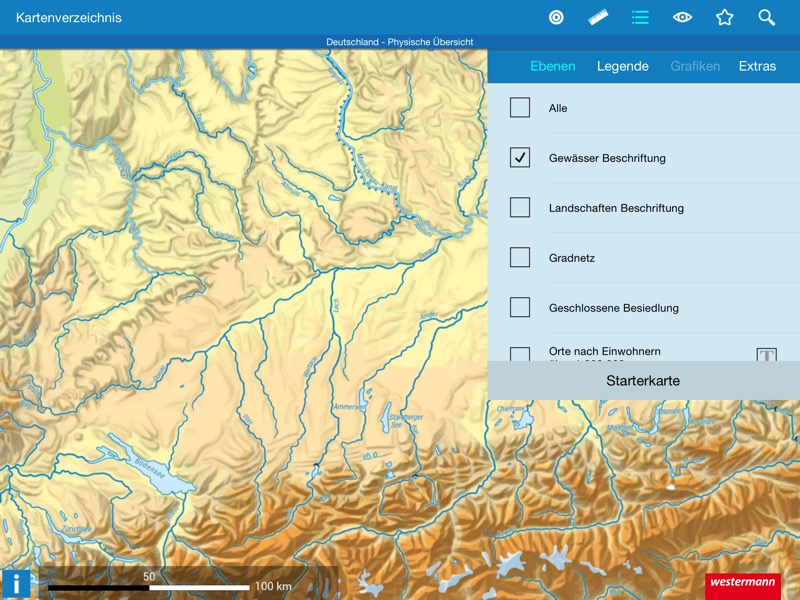The width and height of the screenshot is (800, 600).
Task: Open favorites with the star icon
Action: point(725,17)
